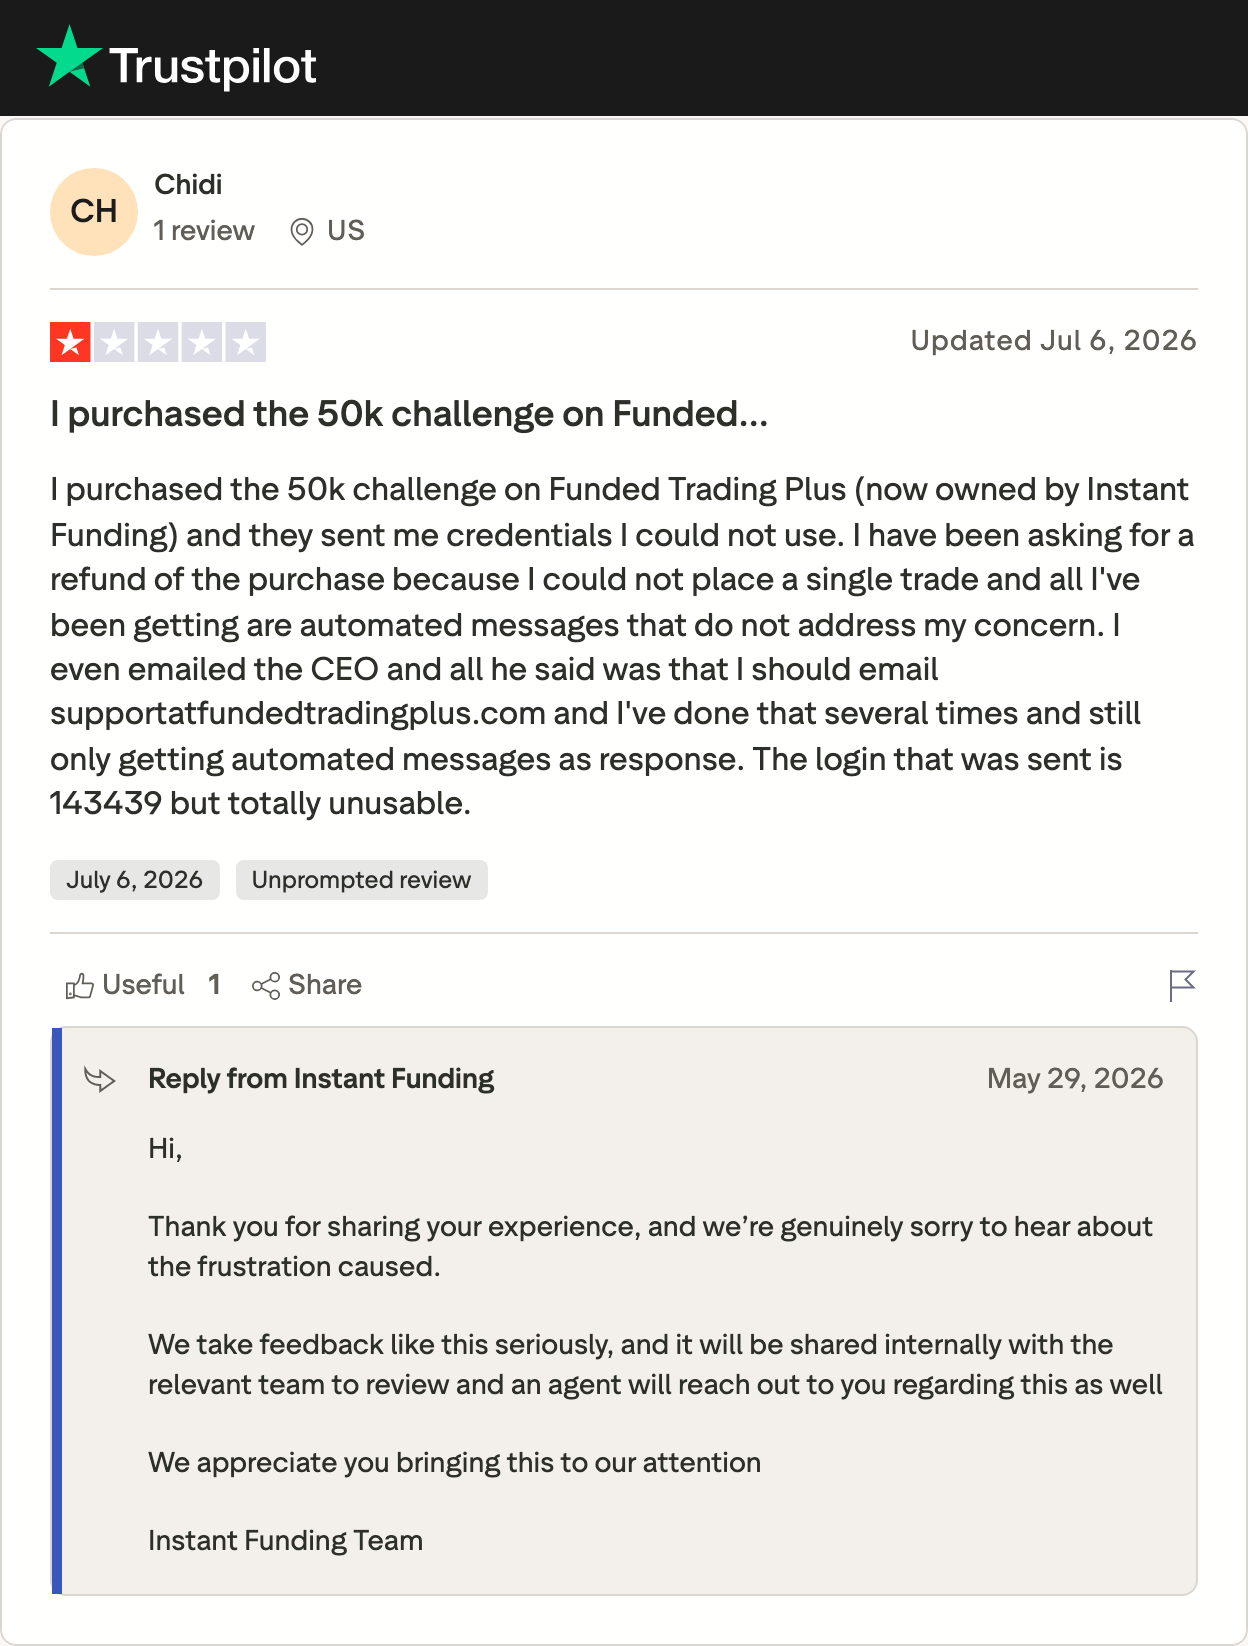
Task: Click the one-star rating image
Action: [158, 342]
